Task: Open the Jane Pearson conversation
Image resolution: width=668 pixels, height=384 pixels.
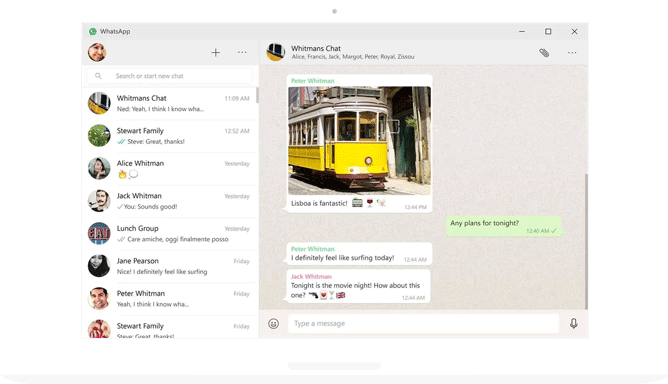Action: [x=170, y=266]
